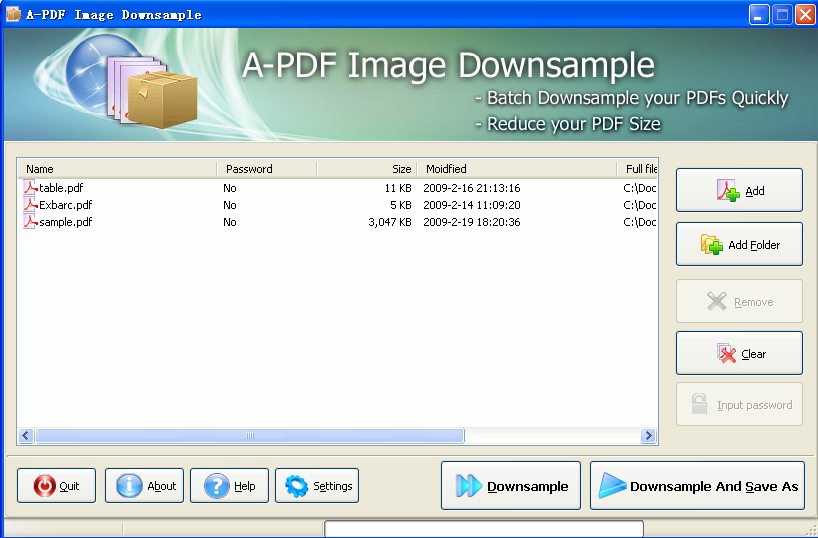
Task: Click the Settings gear icon
Action: 297,486
